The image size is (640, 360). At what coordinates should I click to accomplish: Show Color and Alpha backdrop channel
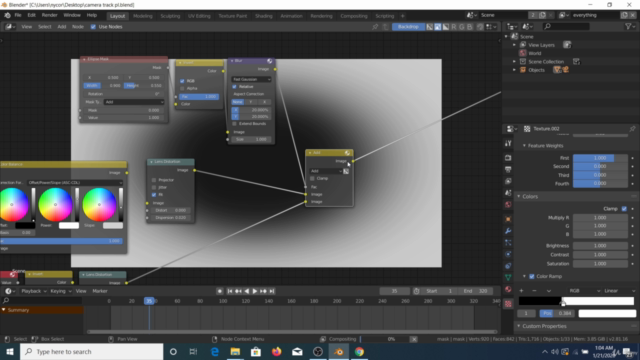[x=430, y=27]
